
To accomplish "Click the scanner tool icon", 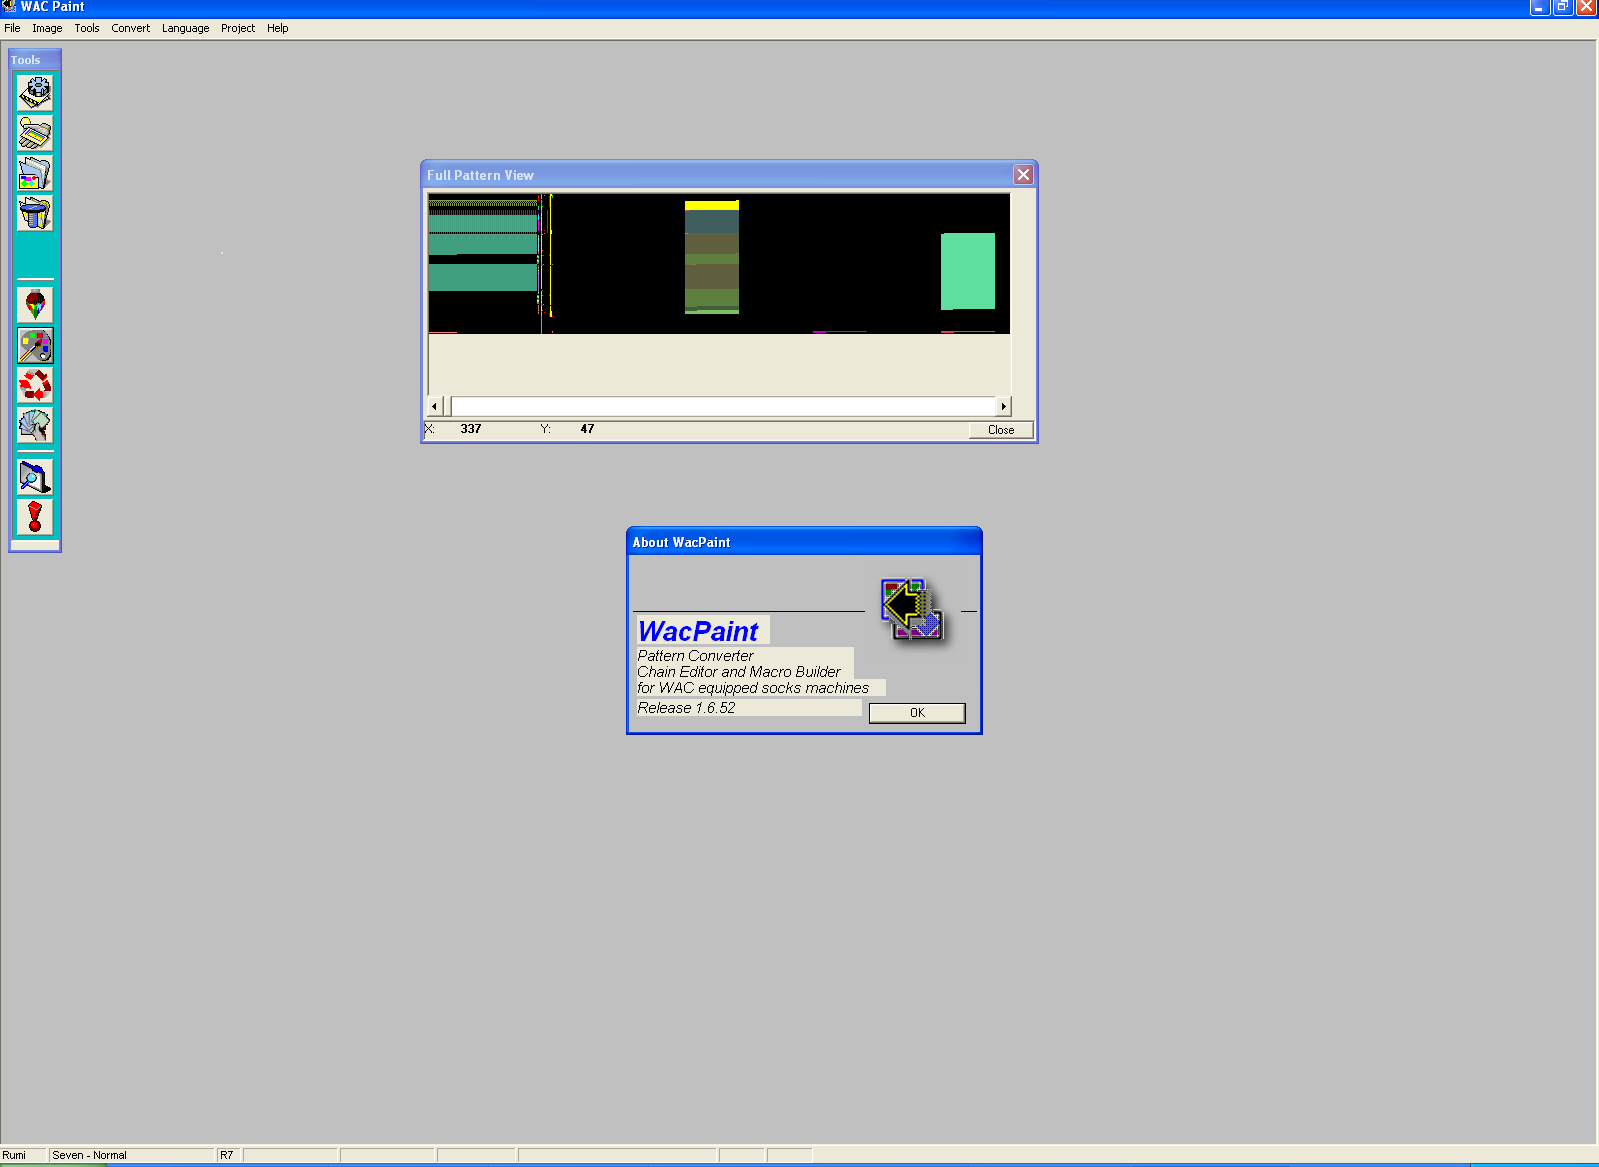I will pos(35,133).
